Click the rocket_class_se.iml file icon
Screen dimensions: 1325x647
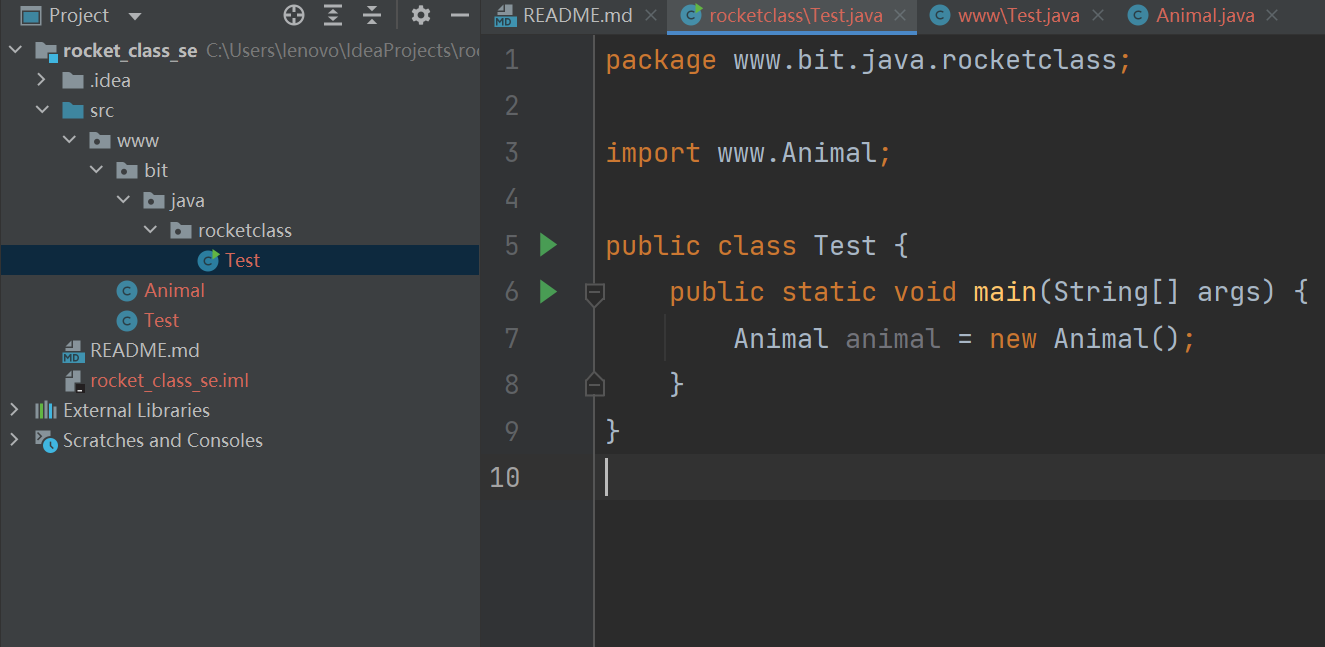tap(73, 381)
